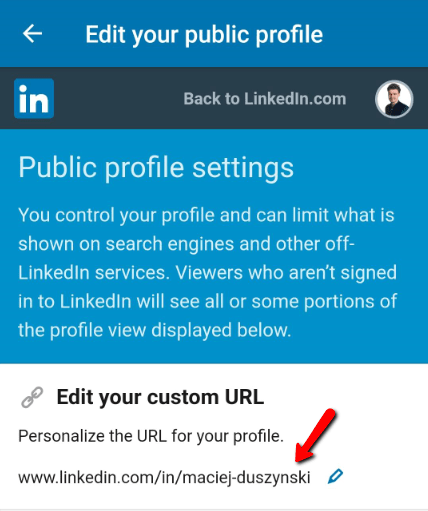Select the linkedin.com/in/maciej-duszynski URL text

point(164,477)
